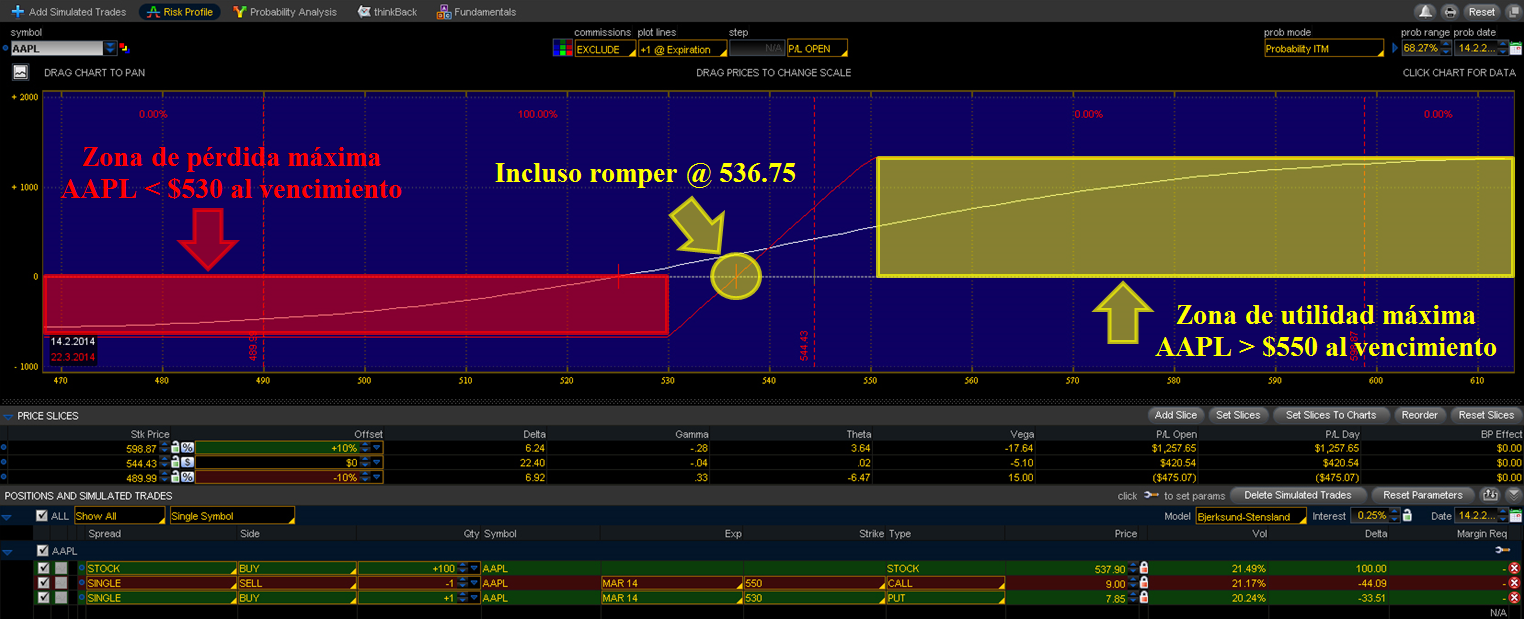Click the +100 quantity stepper
Image resolution: width=1524 pixels, height=619 pixels.
click(x=462, y=568)
